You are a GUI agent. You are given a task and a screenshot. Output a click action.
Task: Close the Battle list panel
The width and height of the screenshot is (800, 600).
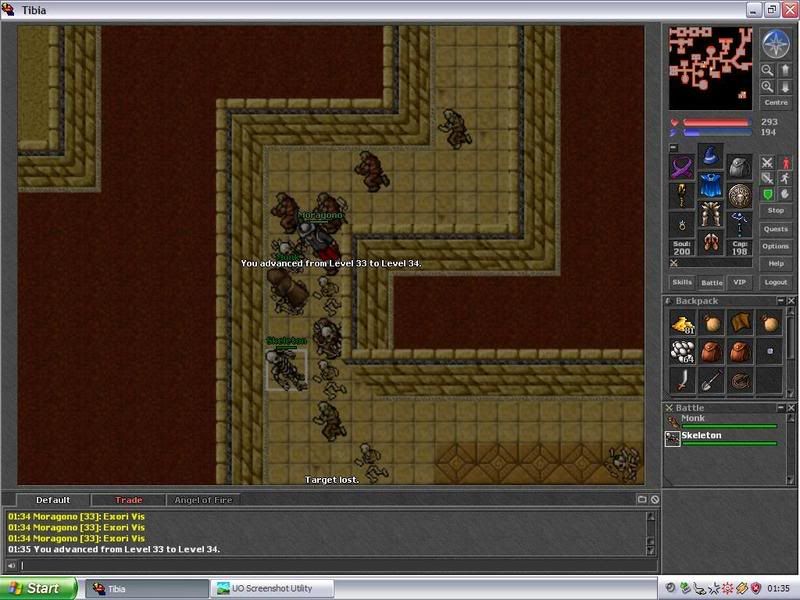coord(791,408)
